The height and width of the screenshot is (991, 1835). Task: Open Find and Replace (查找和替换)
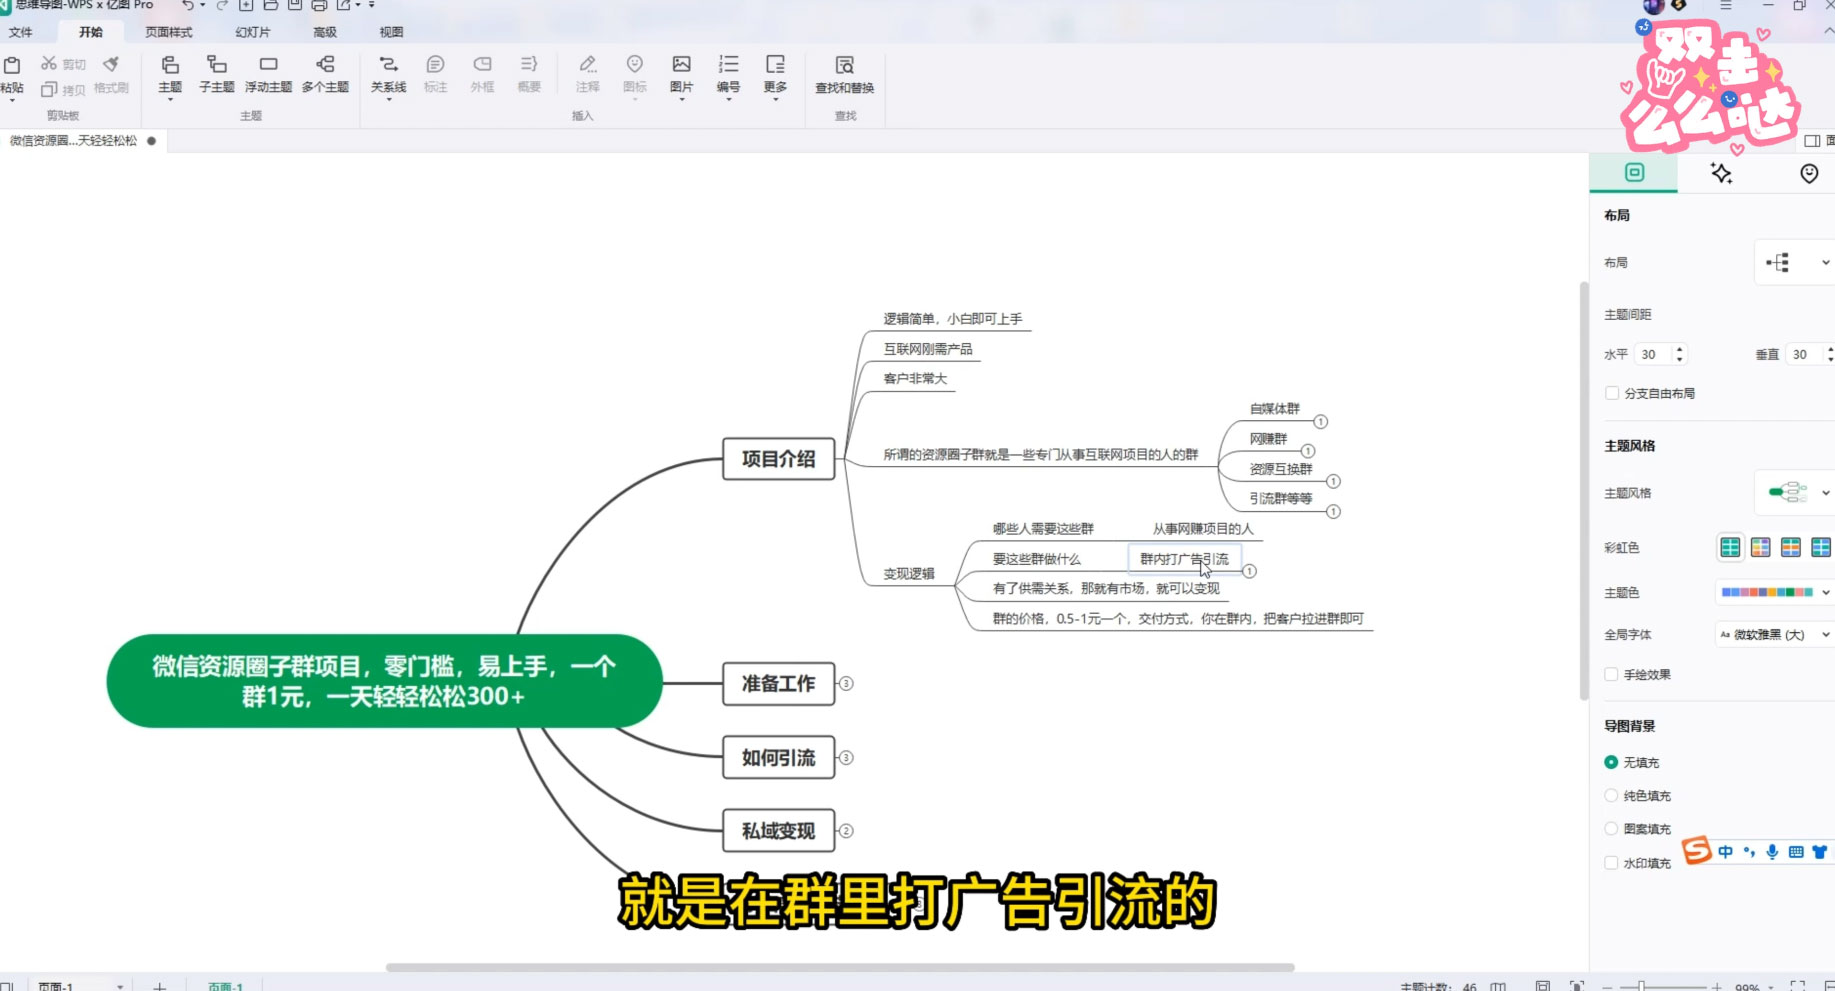(845, 72)
